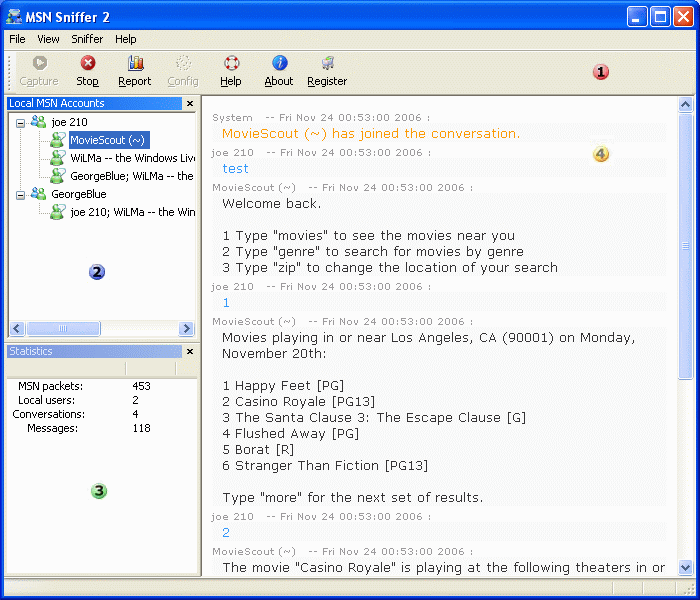Click the GeorgeBlue account icon
The image size is (700, 600).
click(38, 194)
